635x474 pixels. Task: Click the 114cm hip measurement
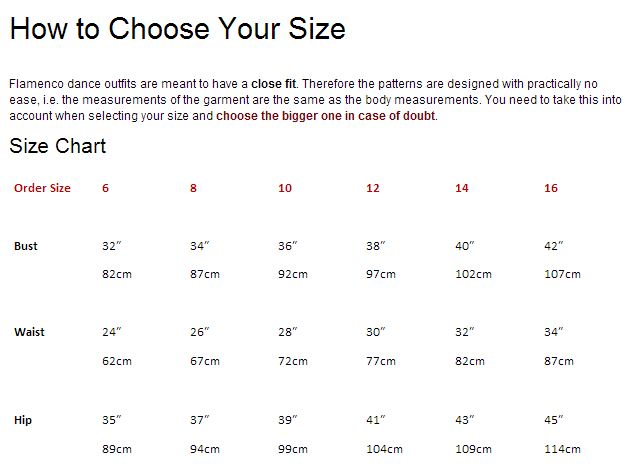[x=562, y=449]
